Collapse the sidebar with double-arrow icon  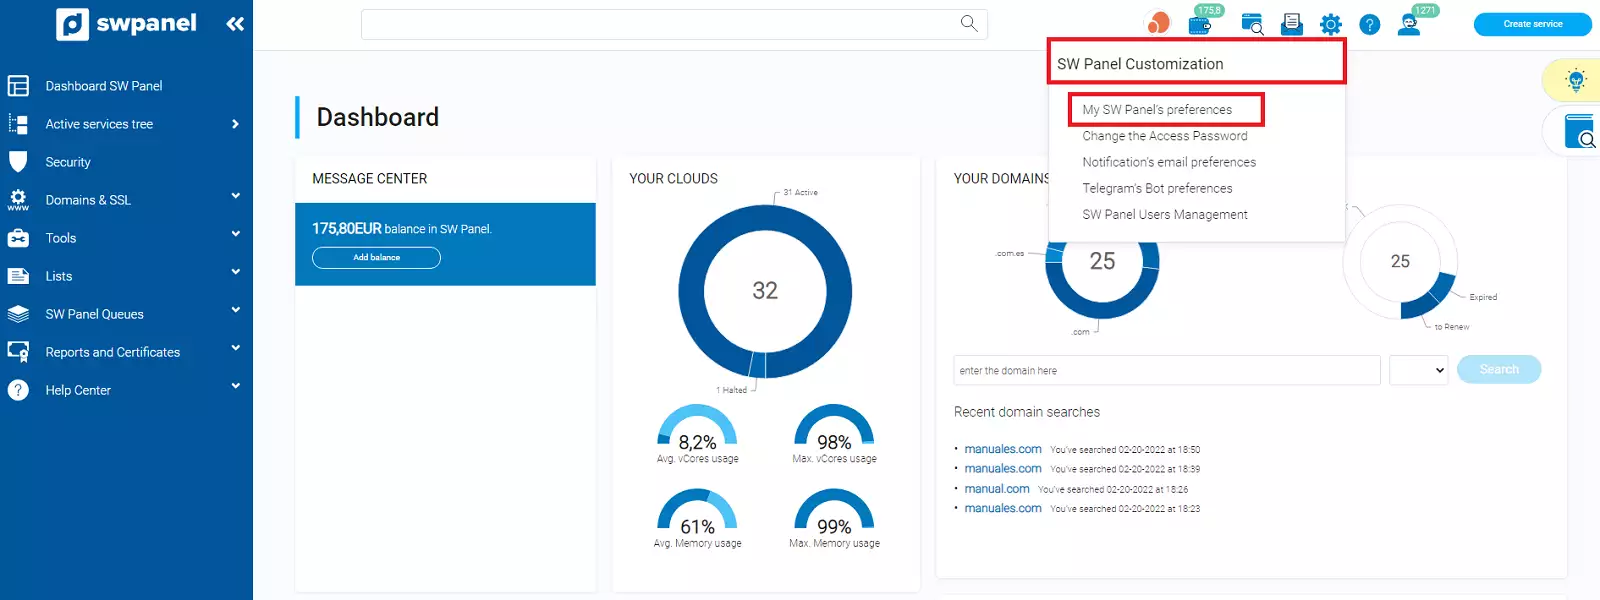click(x=235, y=24)
